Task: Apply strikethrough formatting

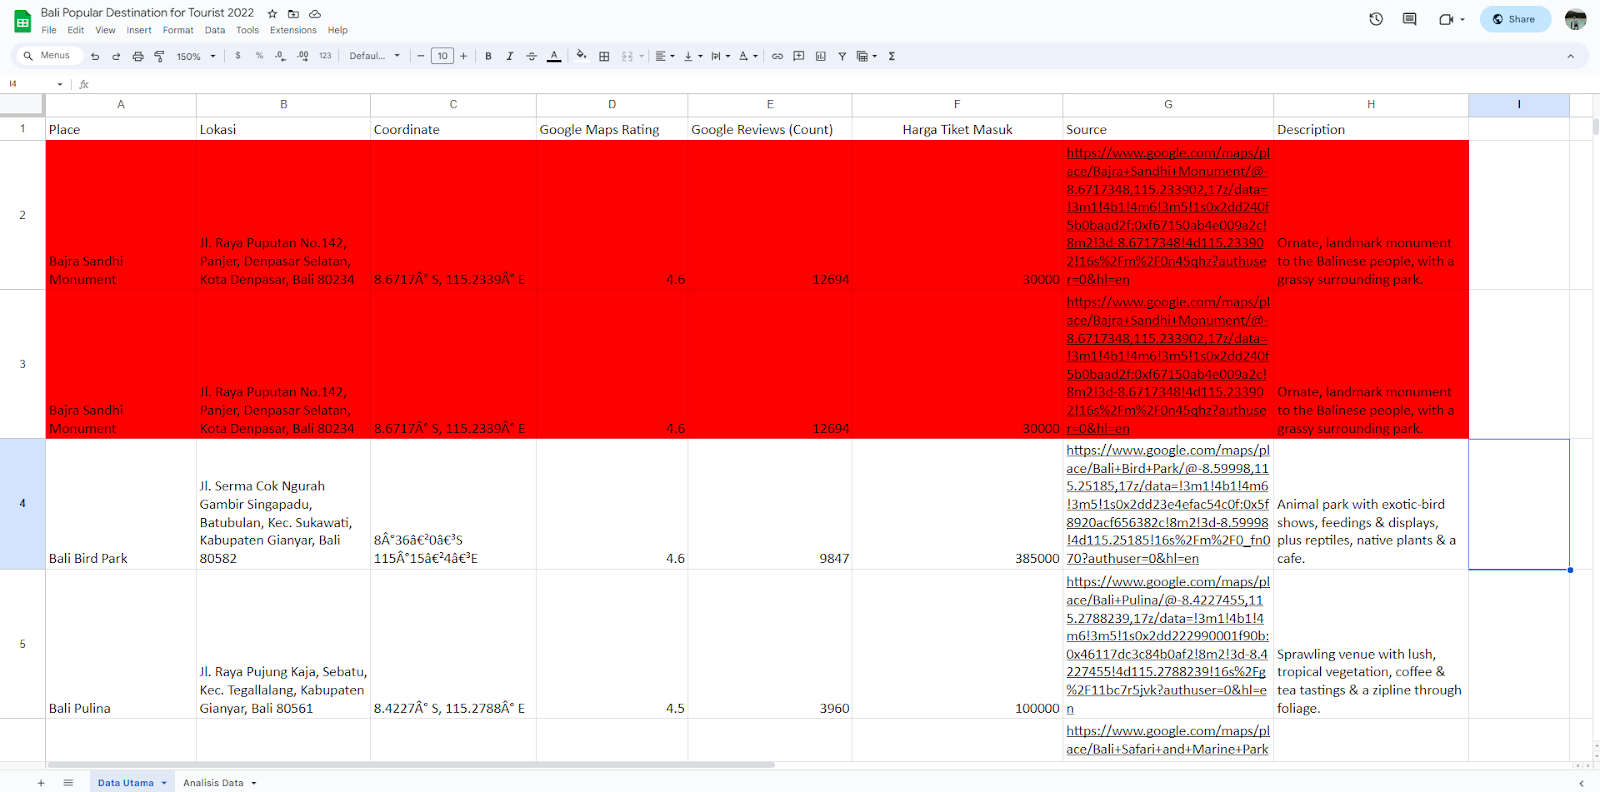Action: 531,56
